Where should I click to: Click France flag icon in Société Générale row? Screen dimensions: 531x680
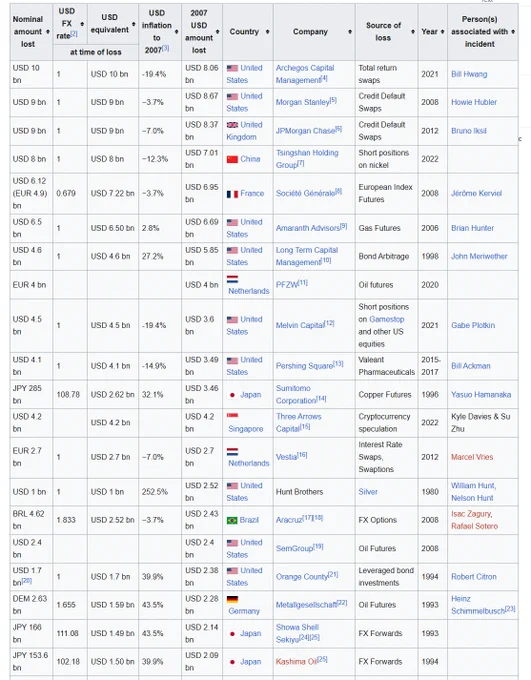[x=232, y=194]
